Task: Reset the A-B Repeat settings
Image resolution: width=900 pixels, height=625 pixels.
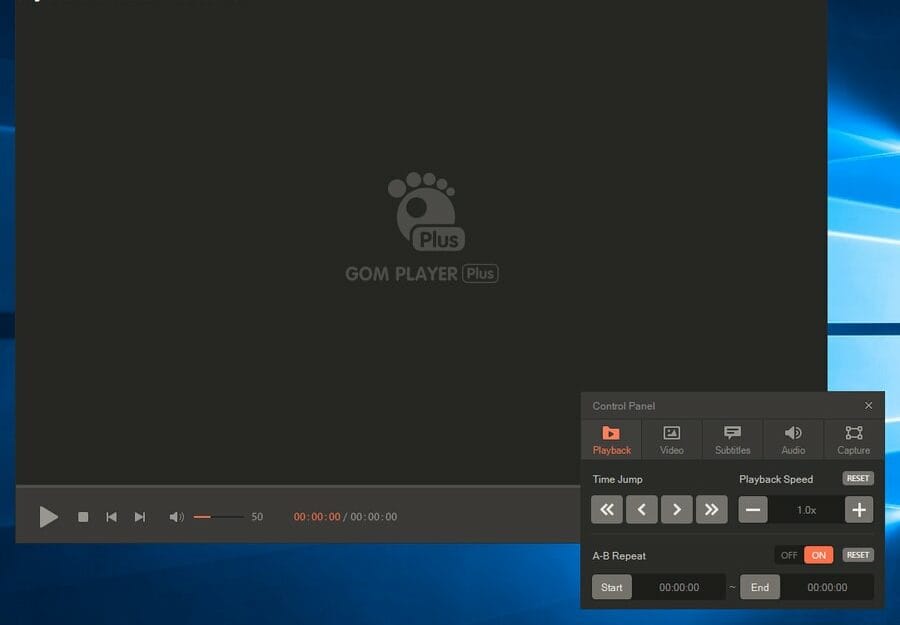Action: [x=858, y=555]
